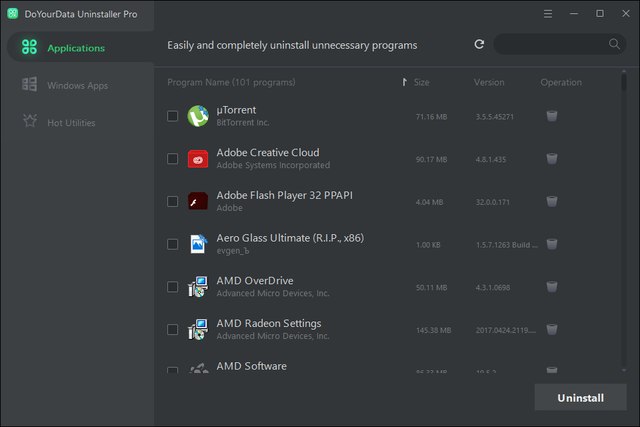Sort programs by Size column
This screenshot has width=640, height=427.
tap(421, 82)
